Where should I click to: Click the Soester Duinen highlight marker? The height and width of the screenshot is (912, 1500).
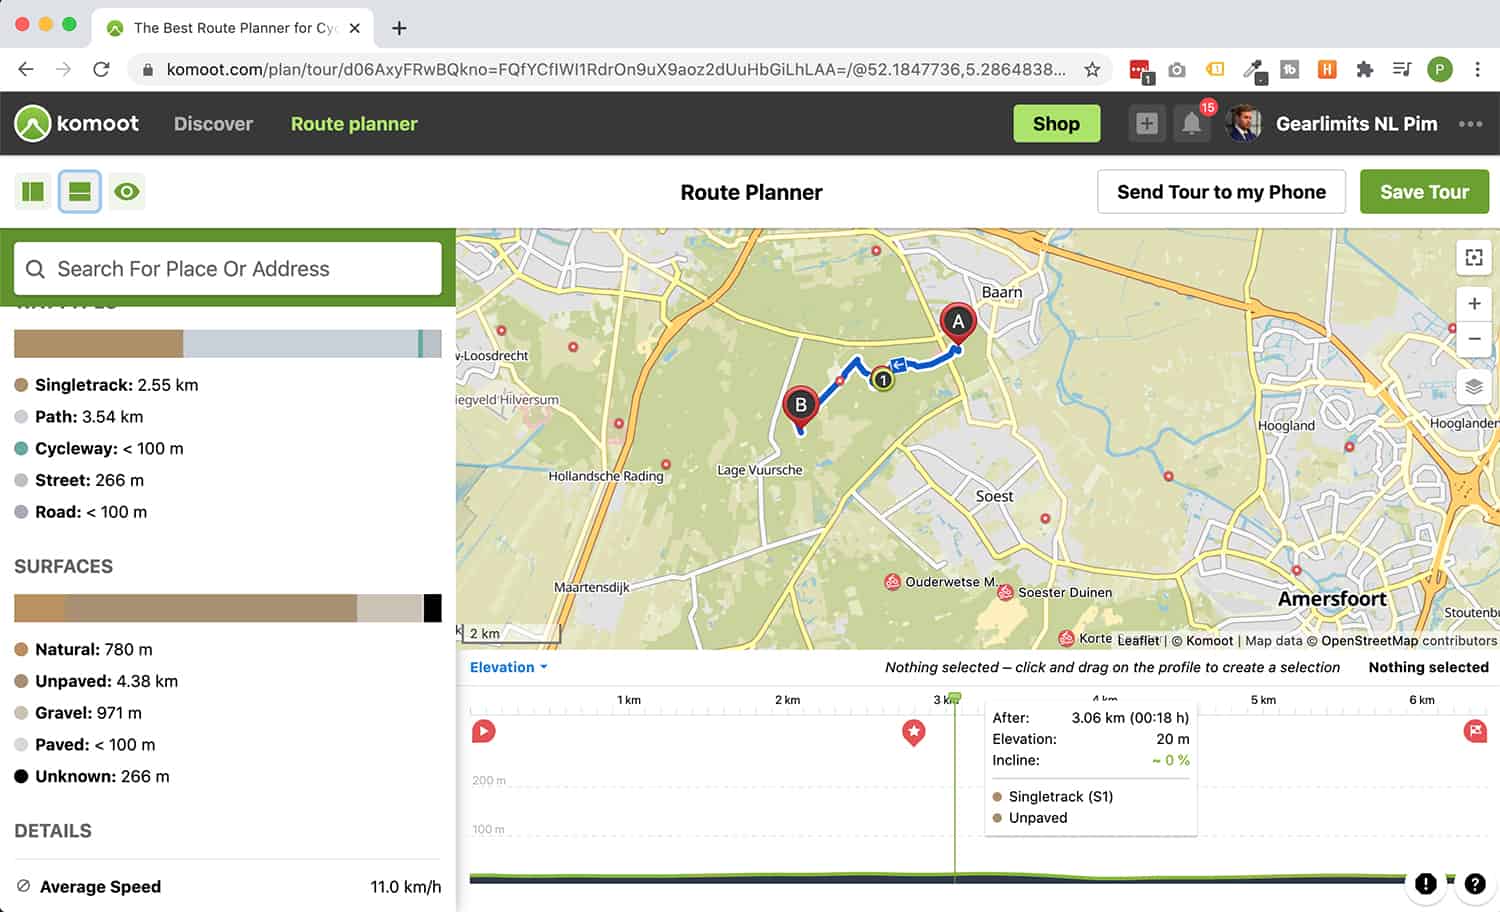pyautogui.click(x=1005, y=593)
